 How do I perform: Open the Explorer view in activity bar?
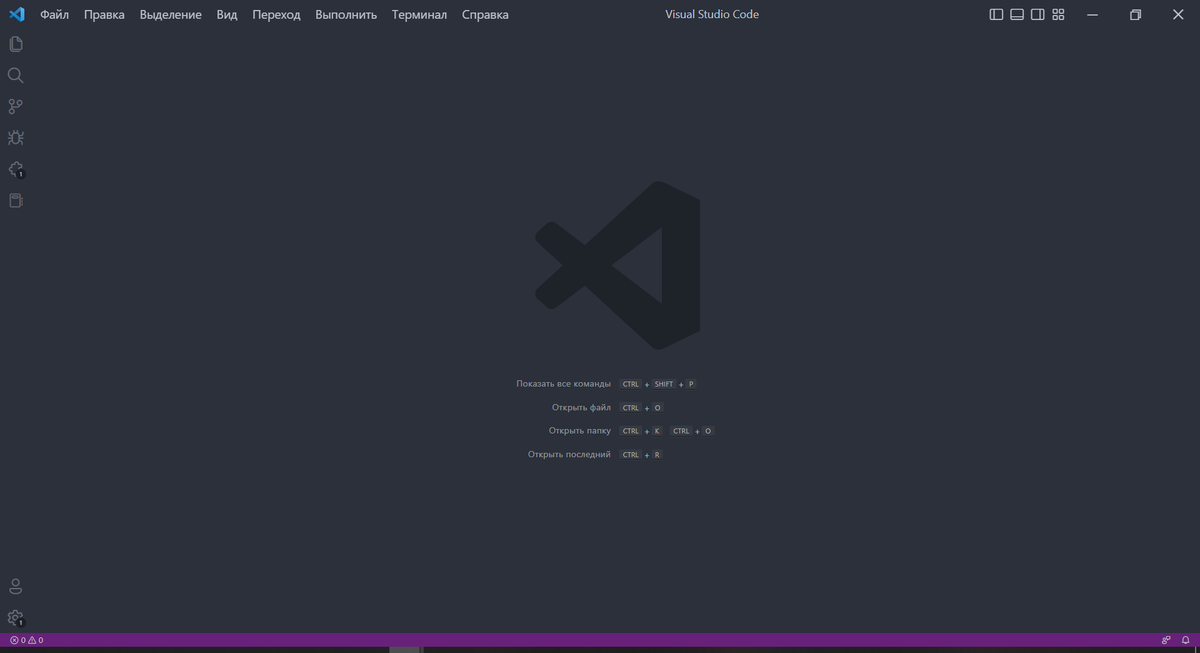coord(16,44)
